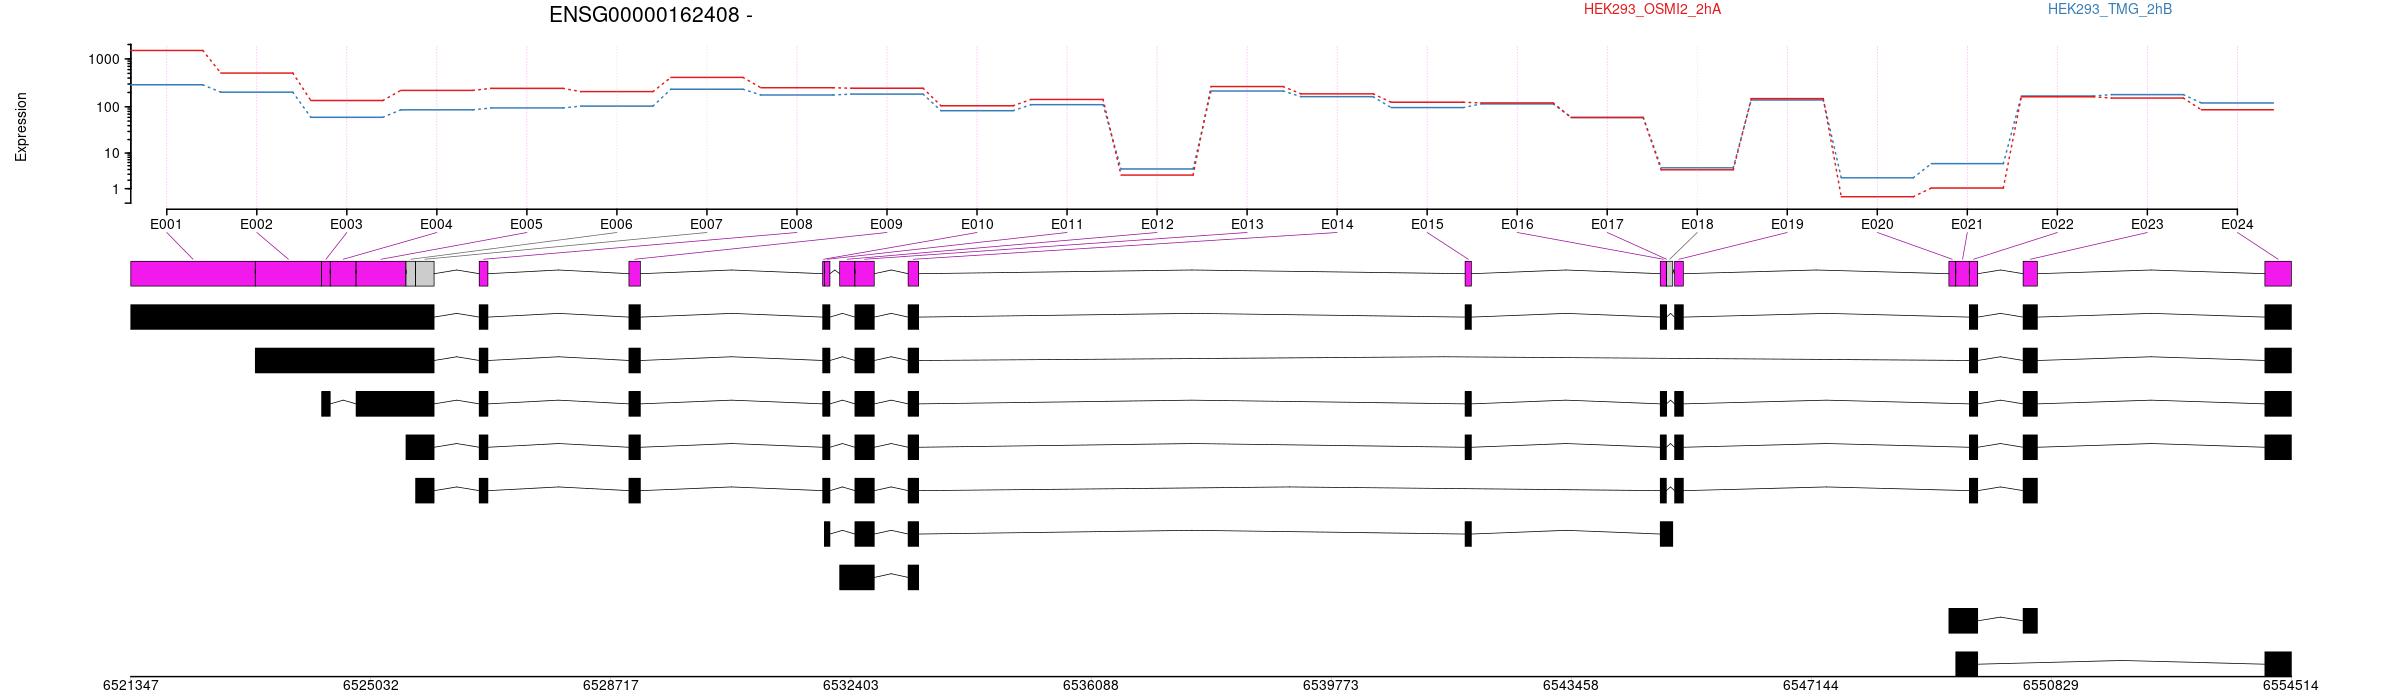This screenshot has height=700, width=2400.
Task: Select exon label E002
Action: 256,225
